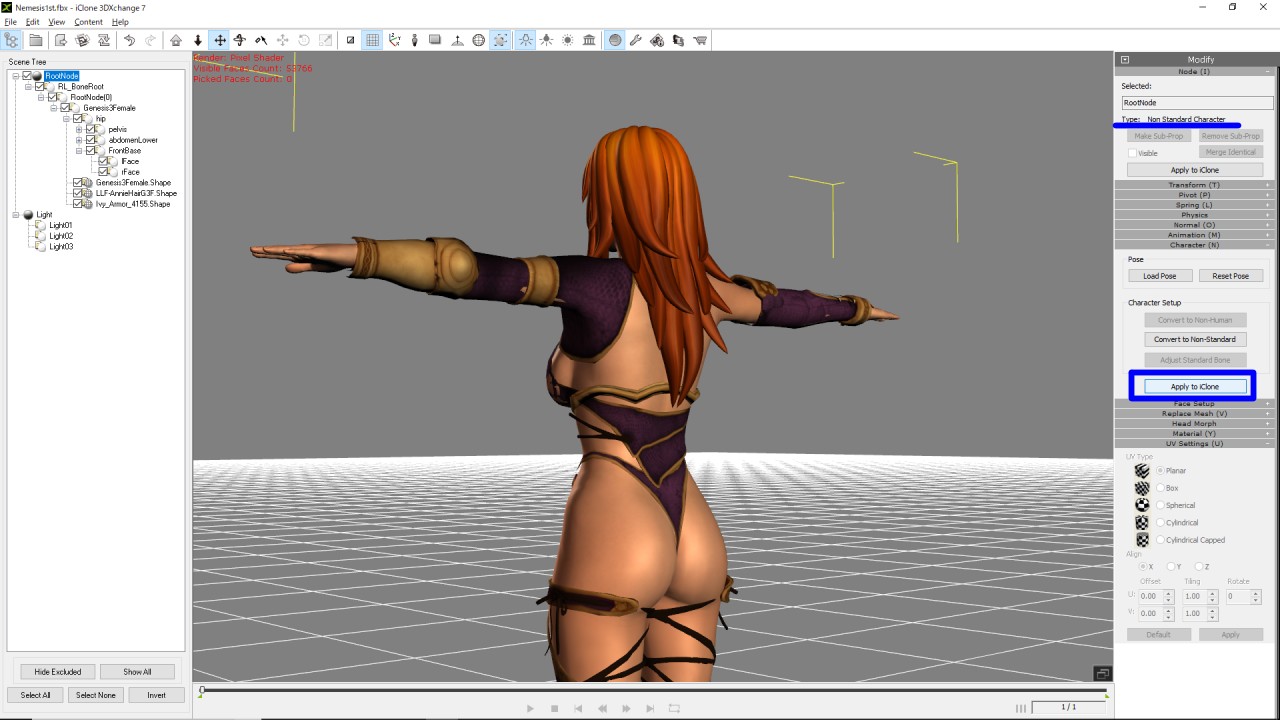Viewport: 1280px width, 720px height.
Task: Click the wrench preferences toolbar icon
Action: (x=636, y=40)
